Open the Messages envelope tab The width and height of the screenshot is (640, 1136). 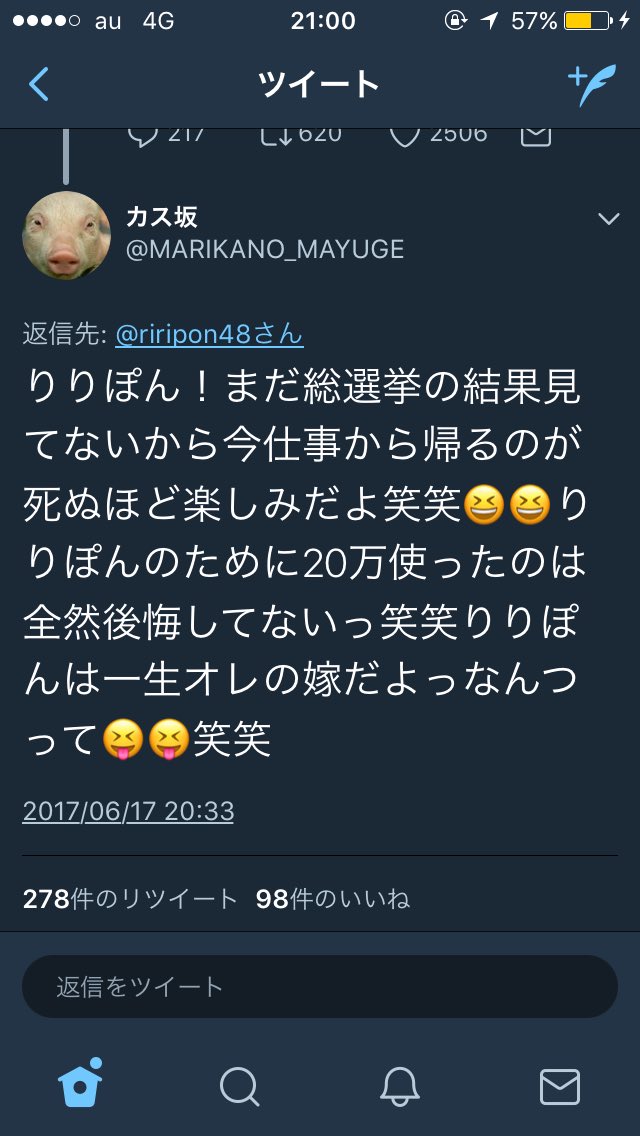[x=560, y=1087]
